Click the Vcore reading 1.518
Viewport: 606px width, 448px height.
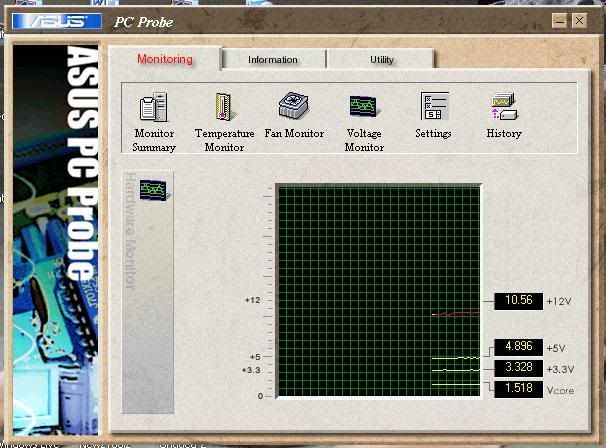pyautogui.click(x=518, y=388)
